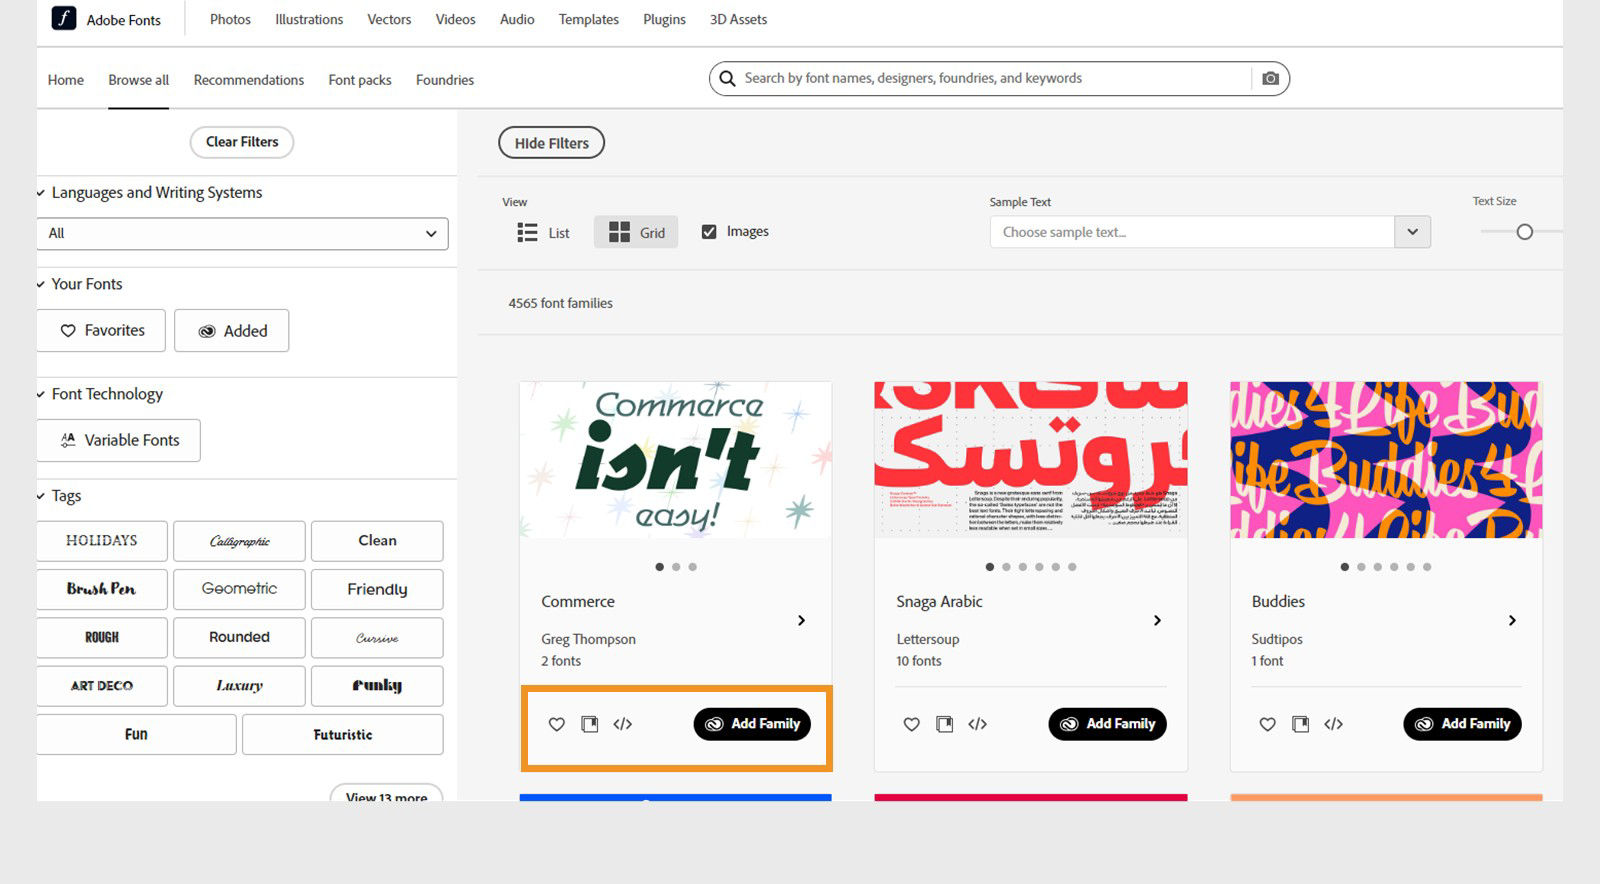This screenshot has width=1600, height=884.
Task: Click the Adobe Fonts logo icon
Action: coord(64,18)
